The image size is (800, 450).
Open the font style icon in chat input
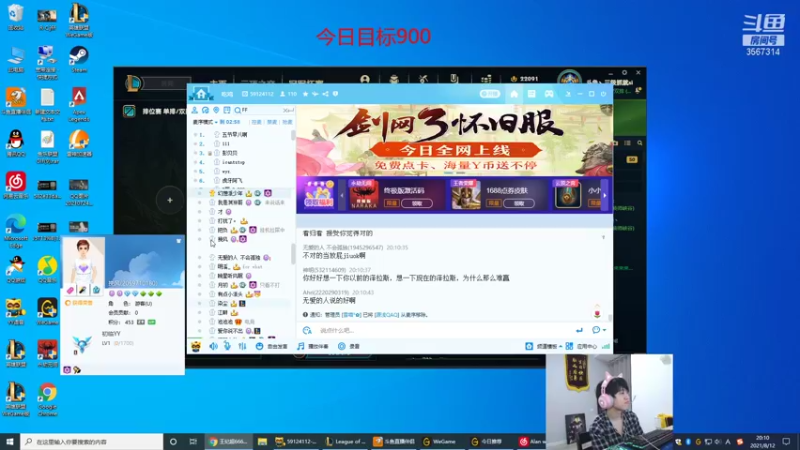tap(307, 331)
